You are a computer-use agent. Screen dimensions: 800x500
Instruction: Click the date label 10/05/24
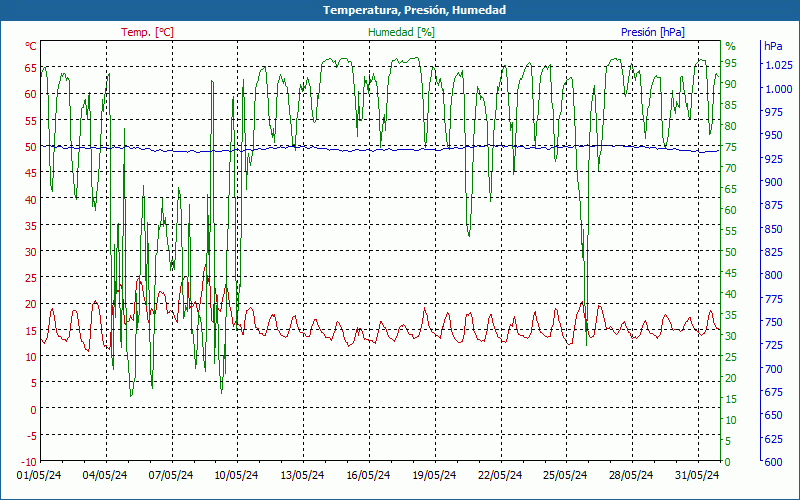pos(236,476)
